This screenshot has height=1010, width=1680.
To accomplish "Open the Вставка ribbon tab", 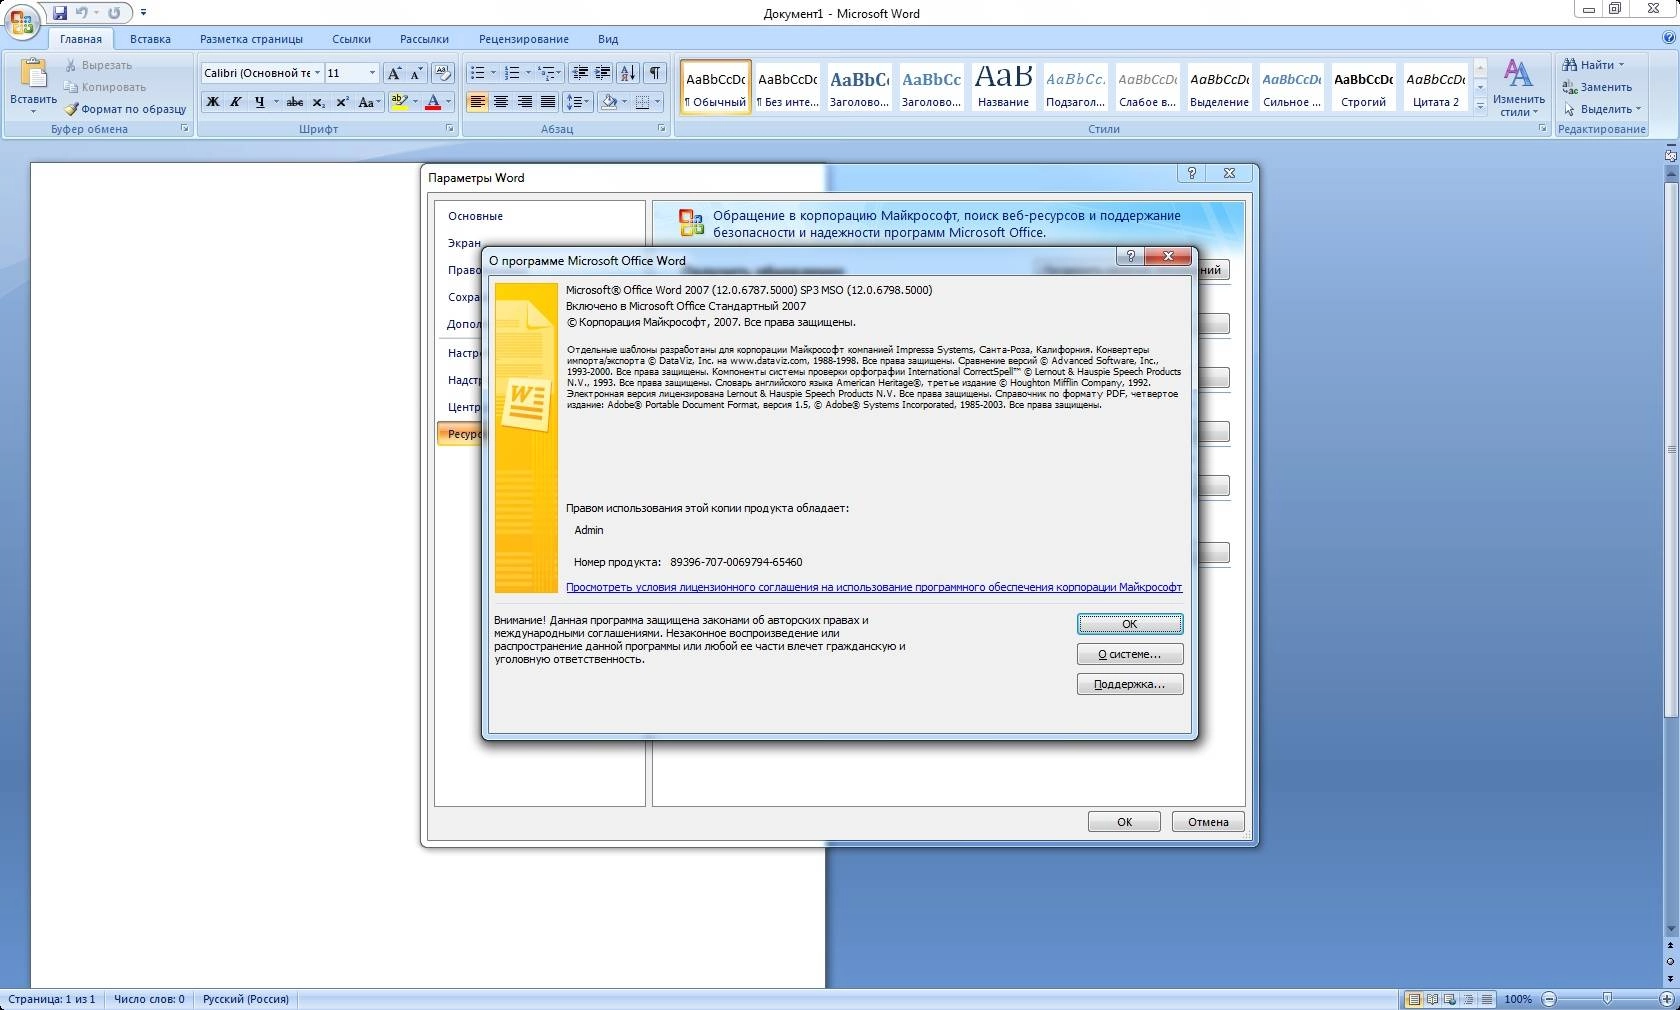I will (150, 39).
